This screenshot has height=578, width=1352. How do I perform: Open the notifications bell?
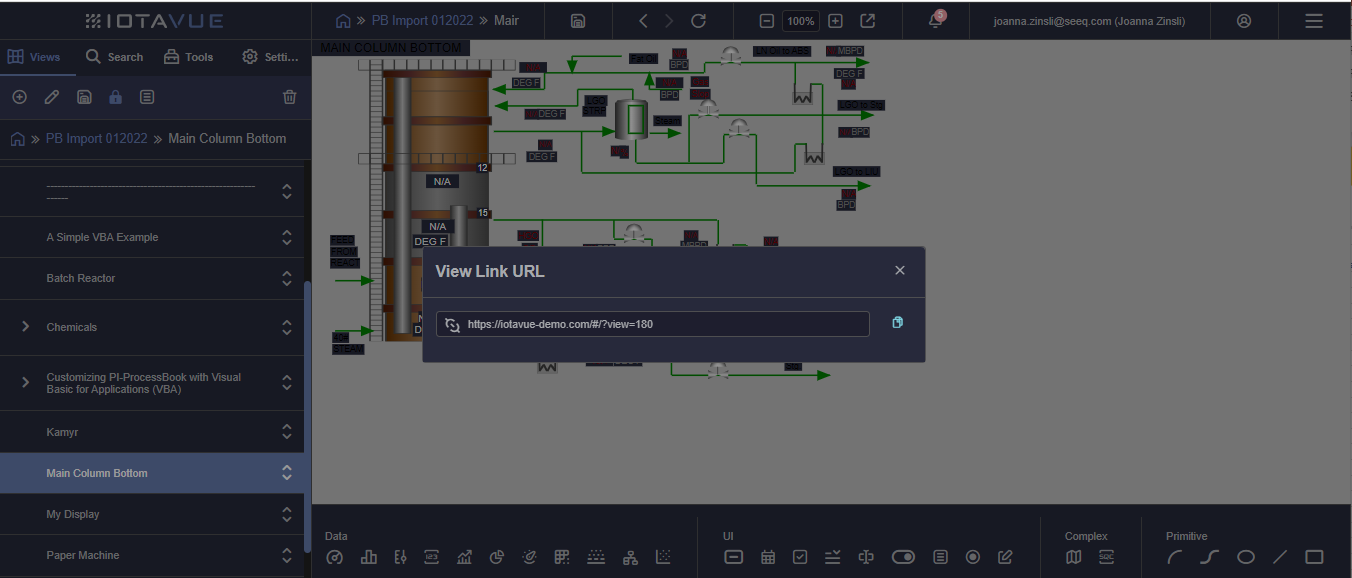pyautogui.click(x=936, y=21)
